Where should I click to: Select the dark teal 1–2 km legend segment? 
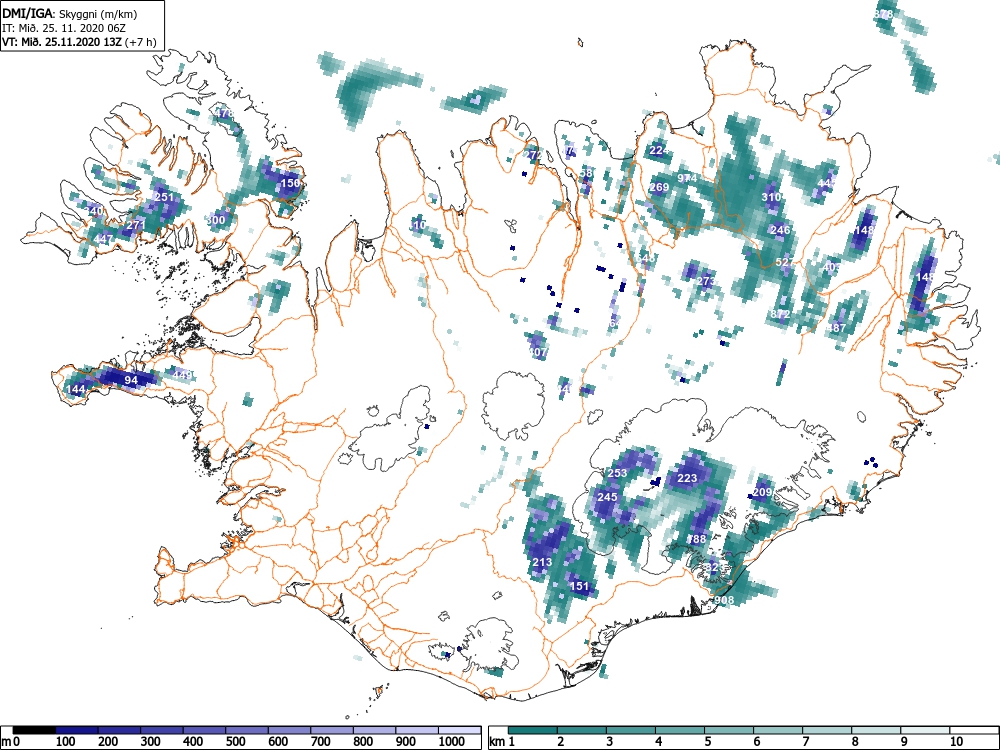pos(533,730)
